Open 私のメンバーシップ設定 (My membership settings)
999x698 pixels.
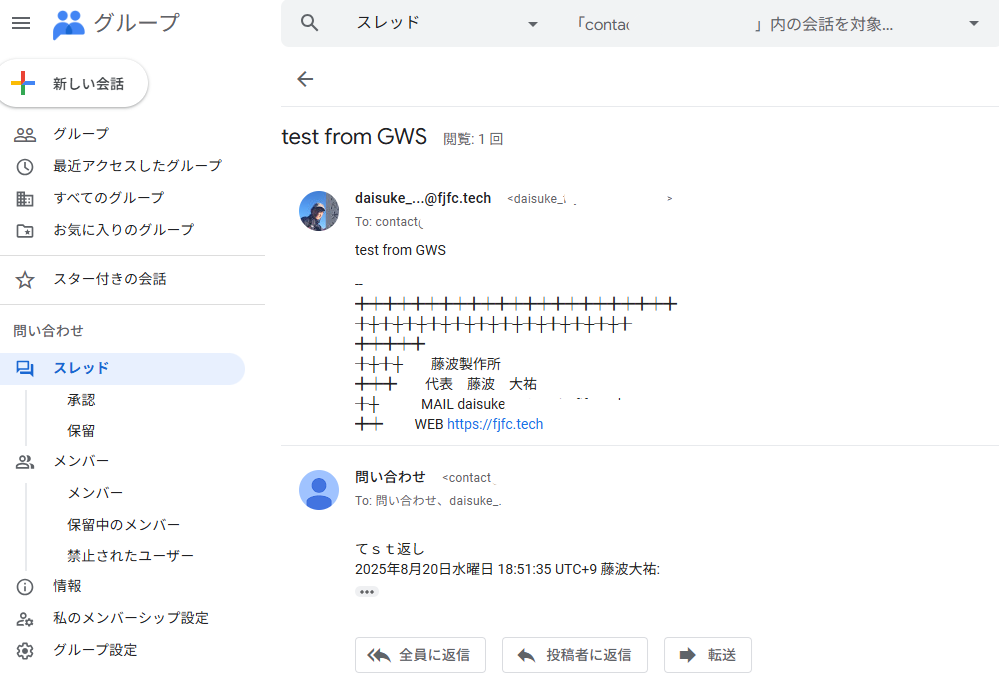pyautogui.click(x=130, y=618)
